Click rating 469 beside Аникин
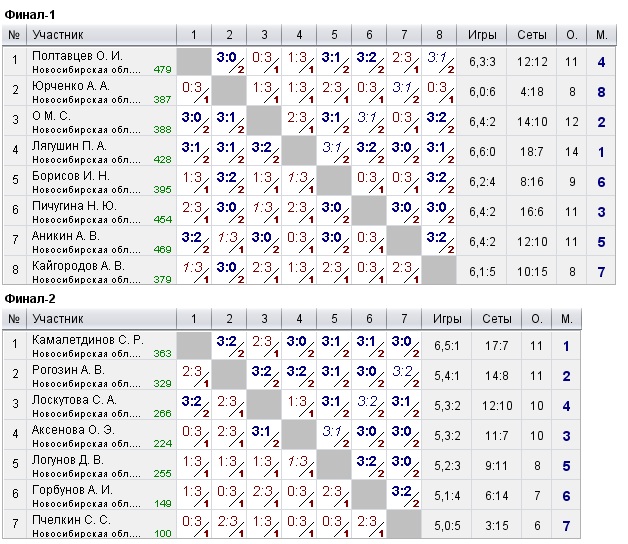This screenshot has height=544, width=628. [x=162, y=250]
